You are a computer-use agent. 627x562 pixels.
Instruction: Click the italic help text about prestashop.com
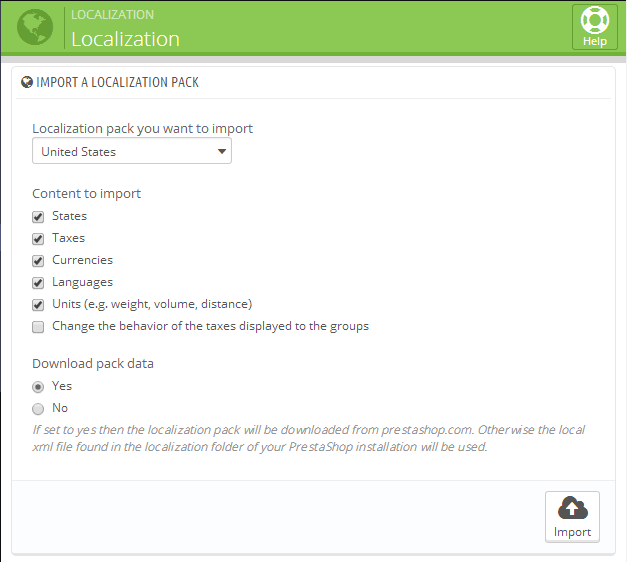click(x=308, y=438)
